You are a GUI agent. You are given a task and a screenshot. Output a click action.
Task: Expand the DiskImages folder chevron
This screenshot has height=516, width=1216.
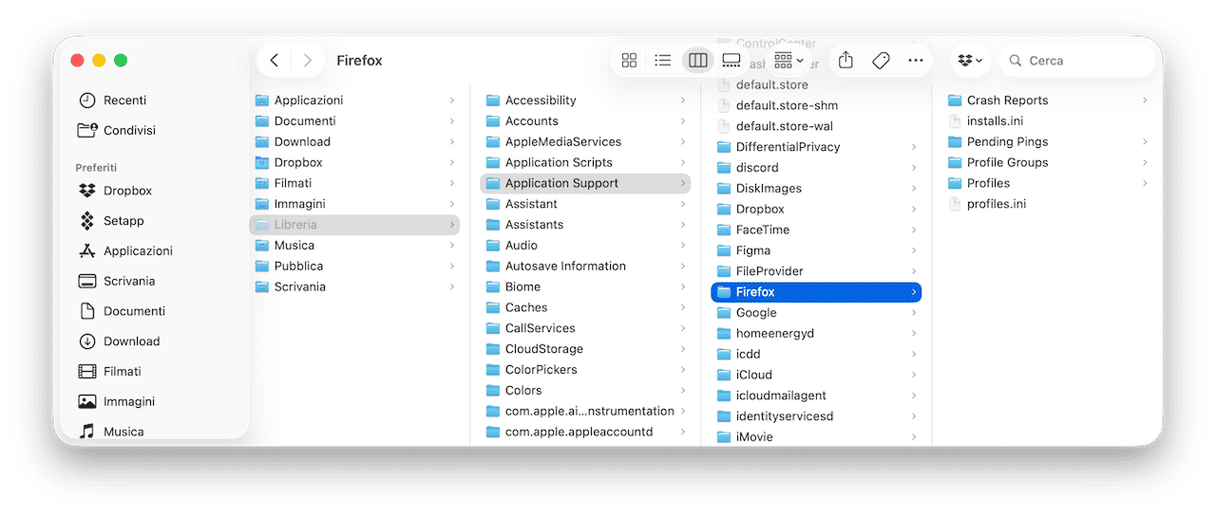point(914,188)
